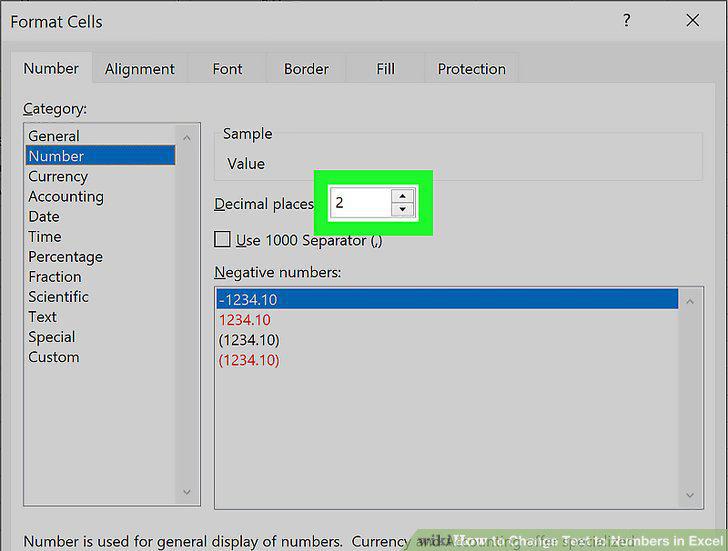Click Negative numbers list up arrow

690,302
